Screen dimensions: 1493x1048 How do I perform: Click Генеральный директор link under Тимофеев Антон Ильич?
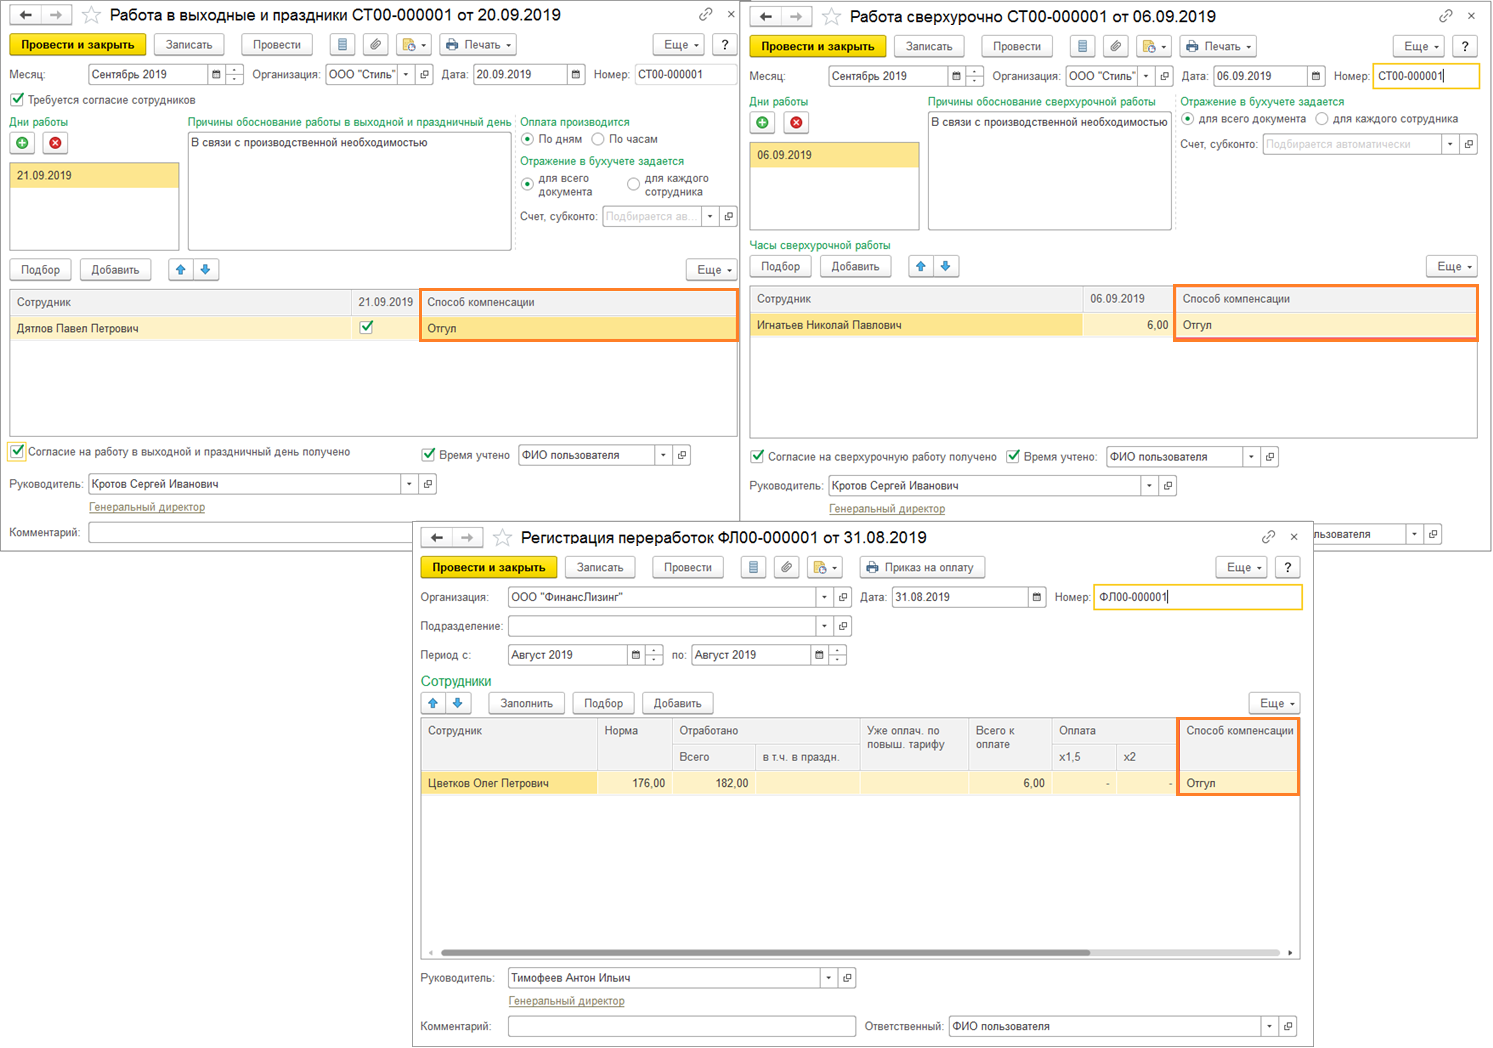pos(566,1001)
